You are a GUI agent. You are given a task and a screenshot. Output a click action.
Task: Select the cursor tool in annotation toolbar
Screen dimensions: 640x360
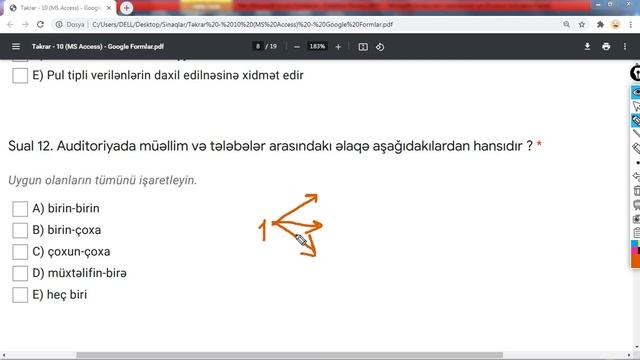pos(636,107)
